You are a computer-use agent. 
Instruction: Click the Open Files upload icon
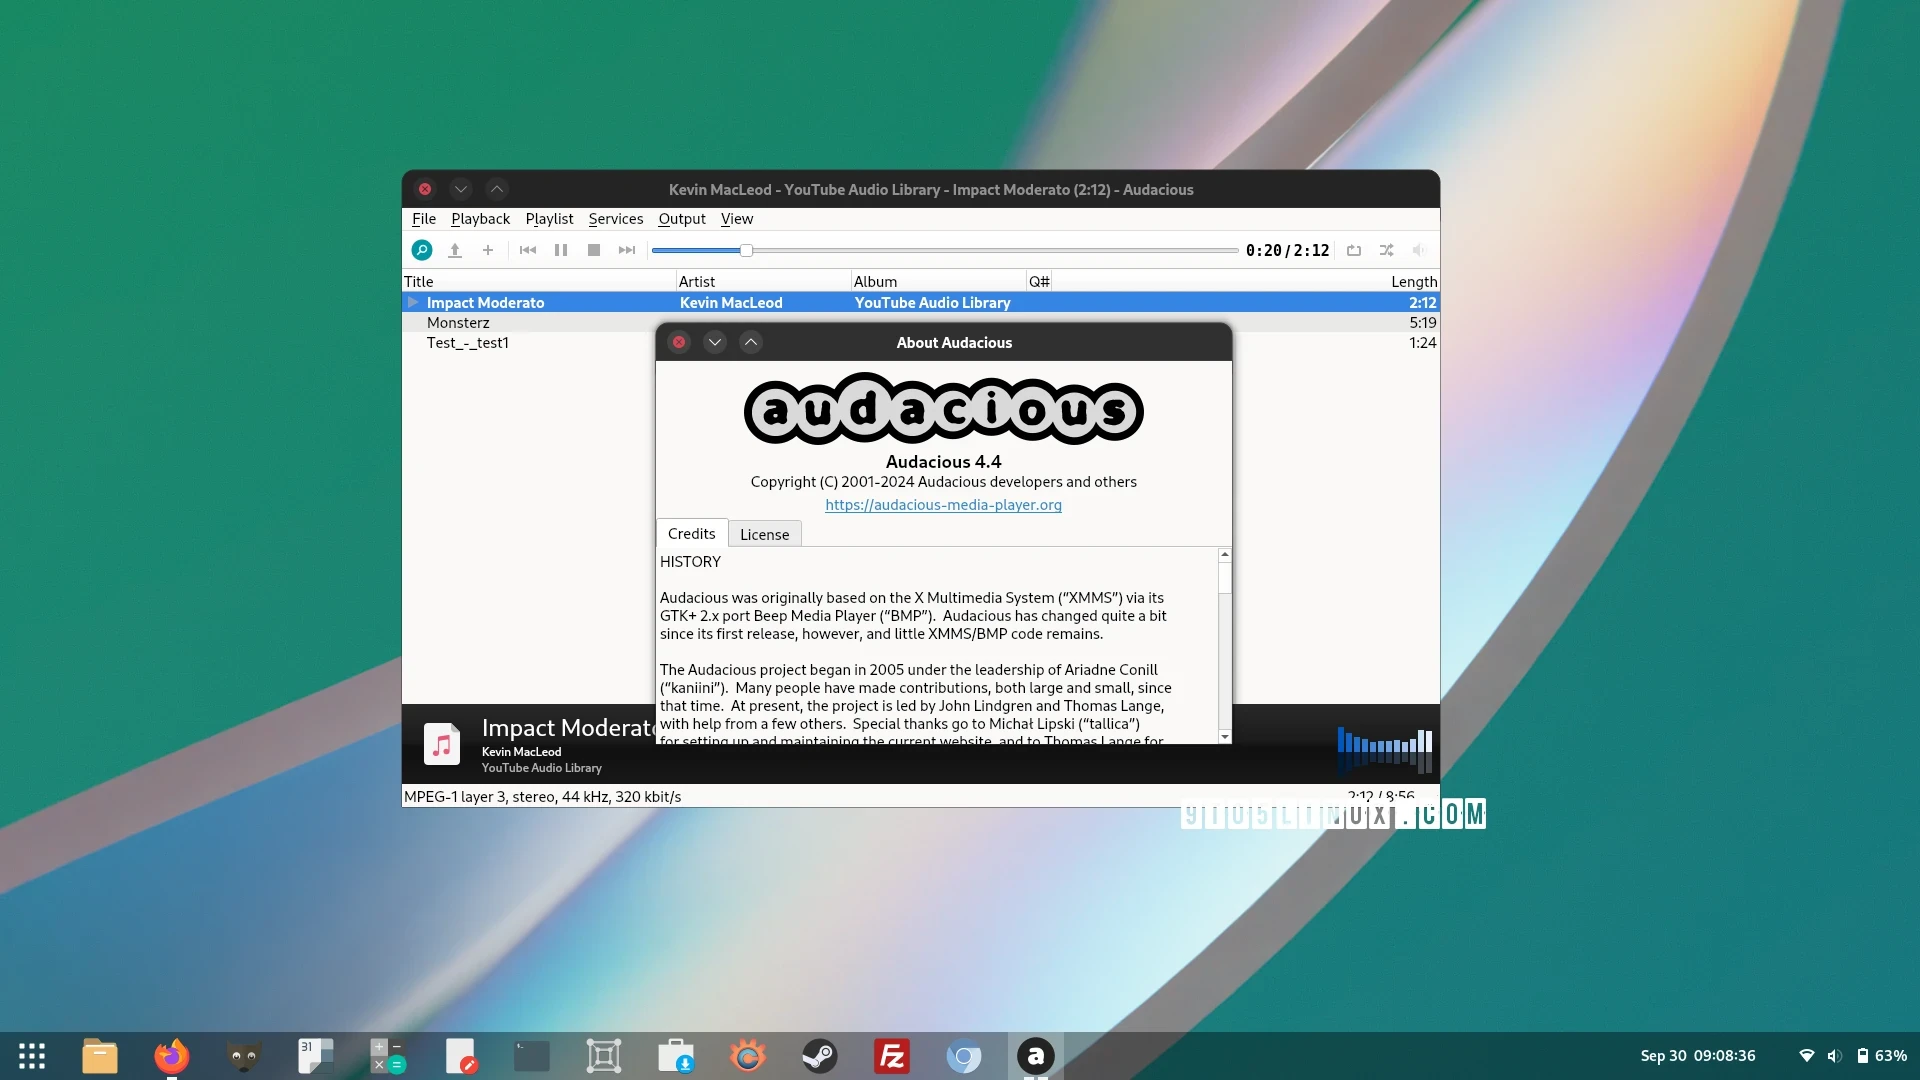[455, 250]
